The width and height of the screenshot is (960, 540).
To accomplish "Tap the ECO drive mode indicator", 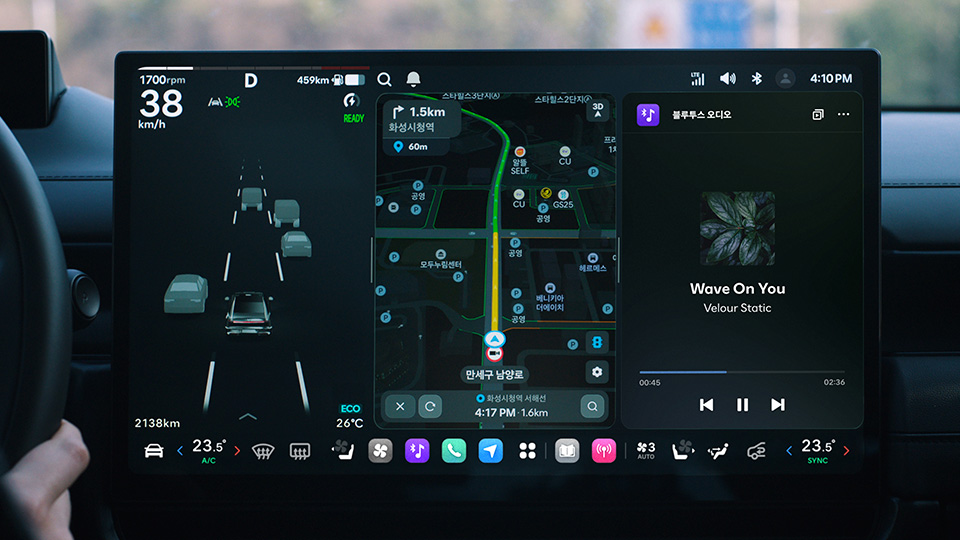I will click(350, 408).
